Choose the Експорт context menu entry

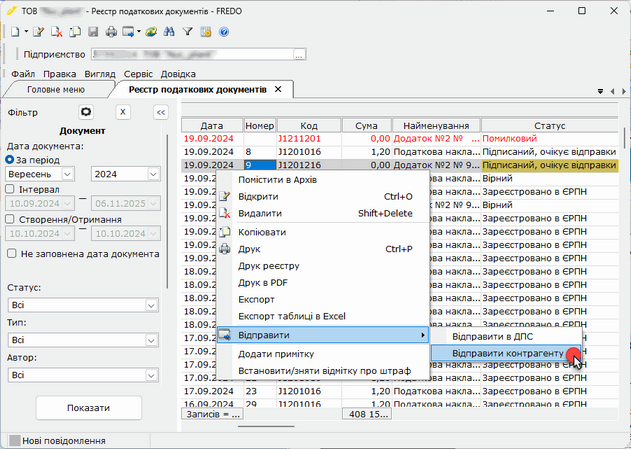[x=323, y=299]
